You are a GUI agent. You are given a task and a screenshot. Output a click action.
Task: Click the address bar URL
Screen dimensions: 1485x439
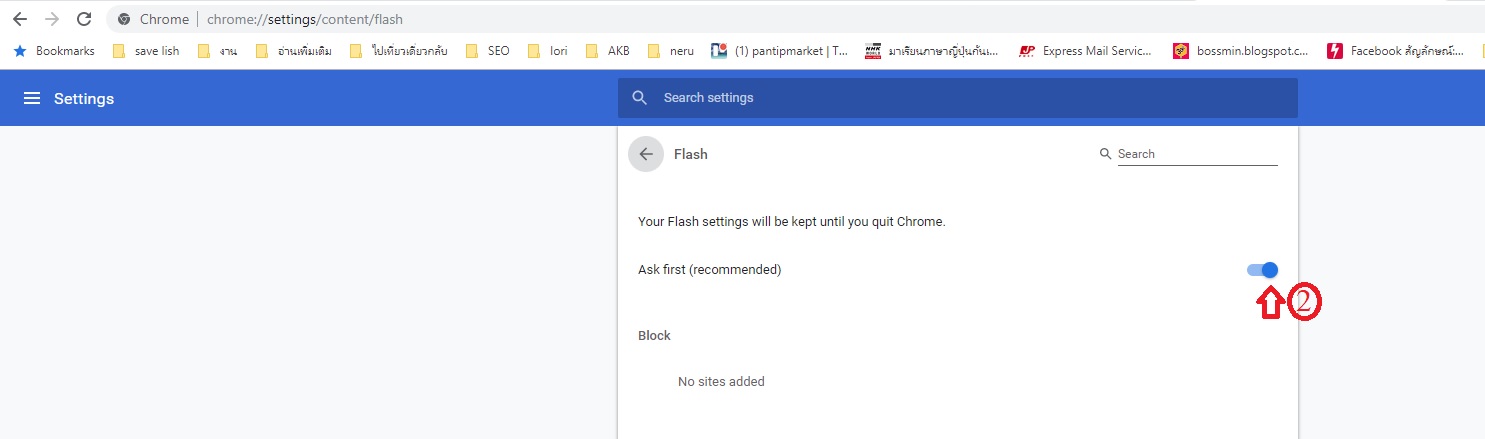305,19
